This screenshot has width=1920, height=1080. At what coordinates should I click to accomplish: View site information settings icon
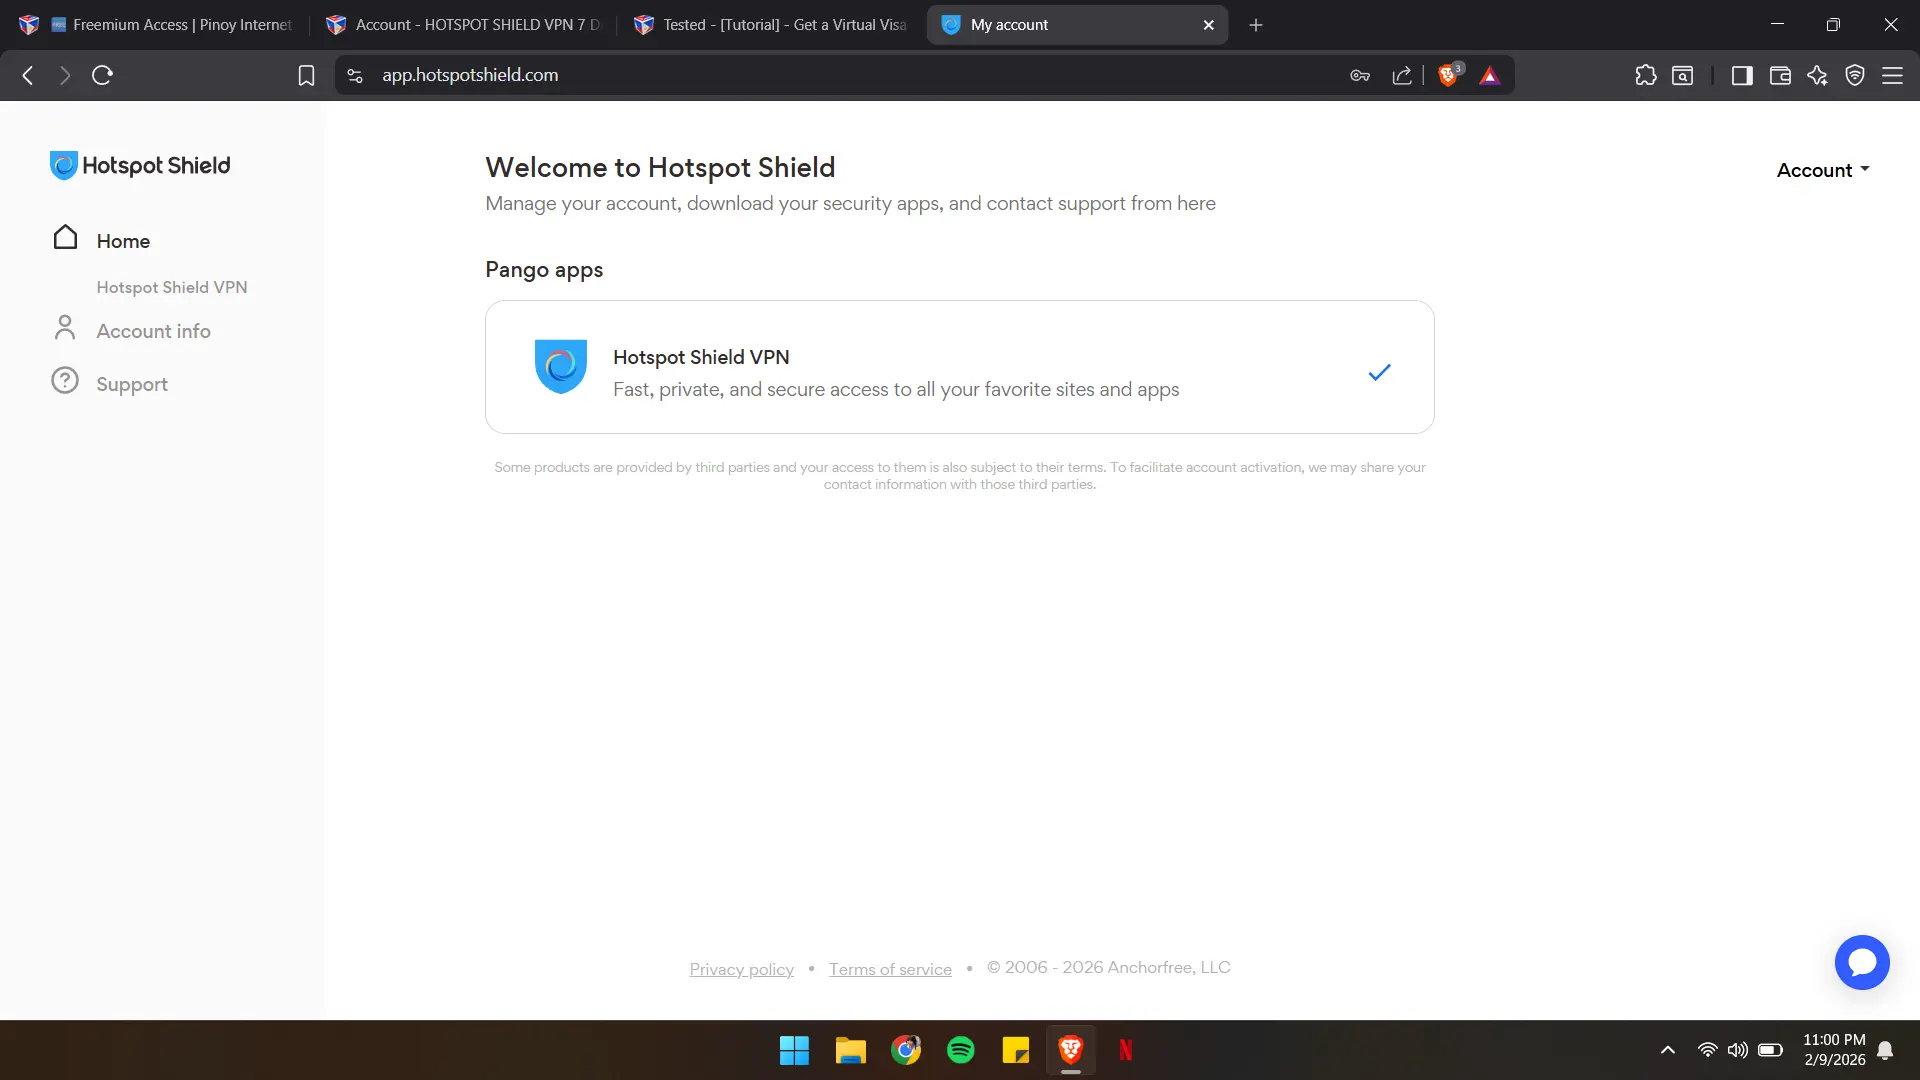pyautogui.click(x=355, y=75)
